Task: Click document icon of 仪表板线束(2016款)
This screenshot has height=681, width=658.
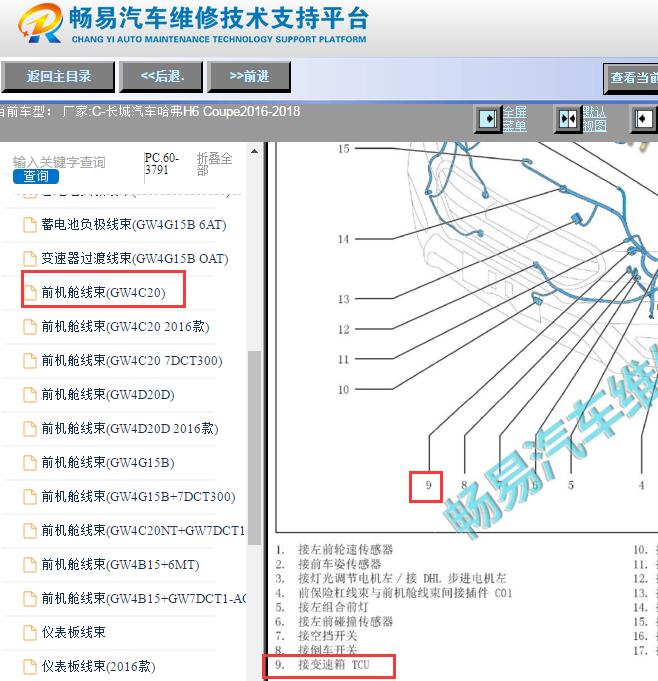Action: (30, 666)
